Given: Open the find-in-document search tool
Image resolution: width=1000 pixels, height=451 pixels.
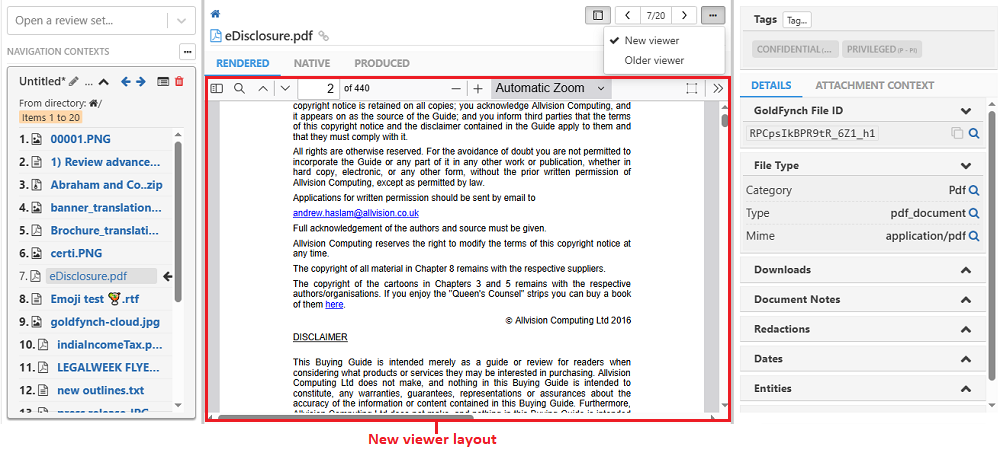Looking at the screenshot, I should pos(240,88).
